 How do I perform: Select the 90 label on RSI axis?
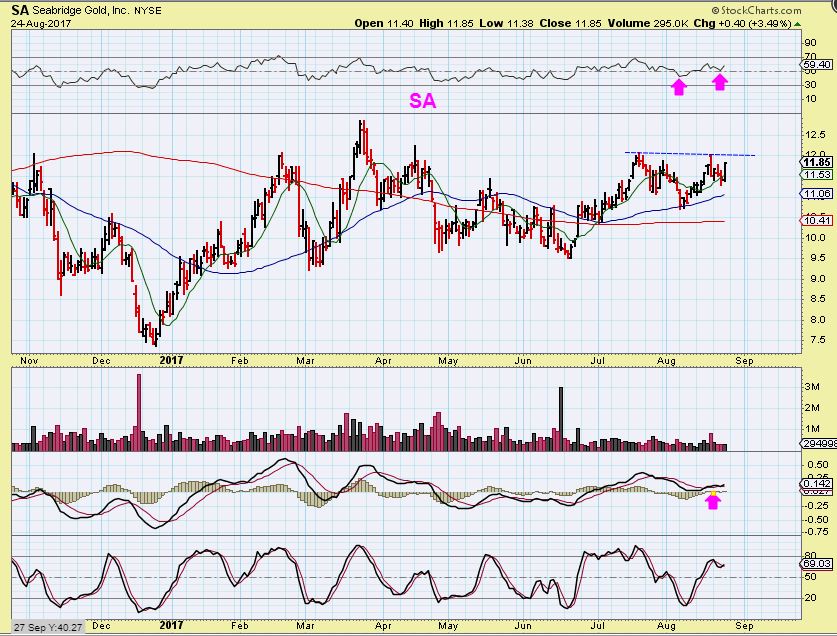(811, 43)
